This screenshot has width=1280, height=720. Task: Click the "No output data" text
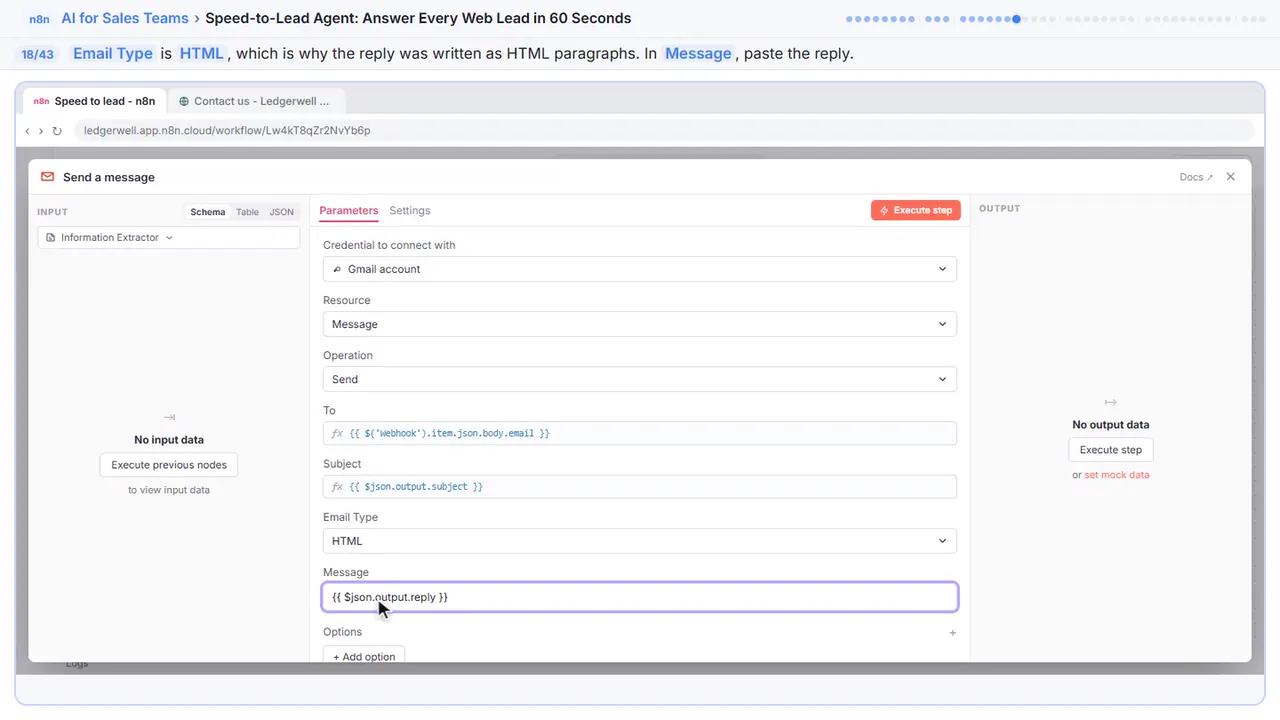coord(1111,425)
